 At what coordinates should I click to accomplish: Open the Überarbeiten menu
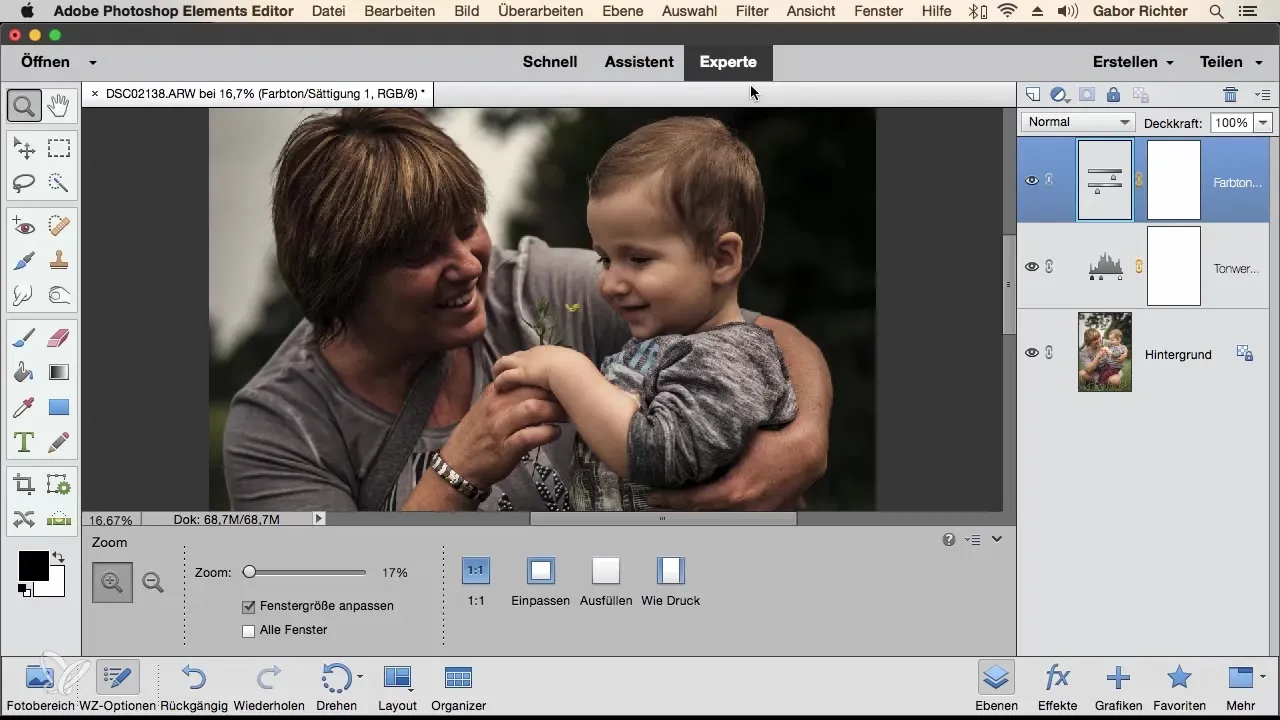(539, 11)
